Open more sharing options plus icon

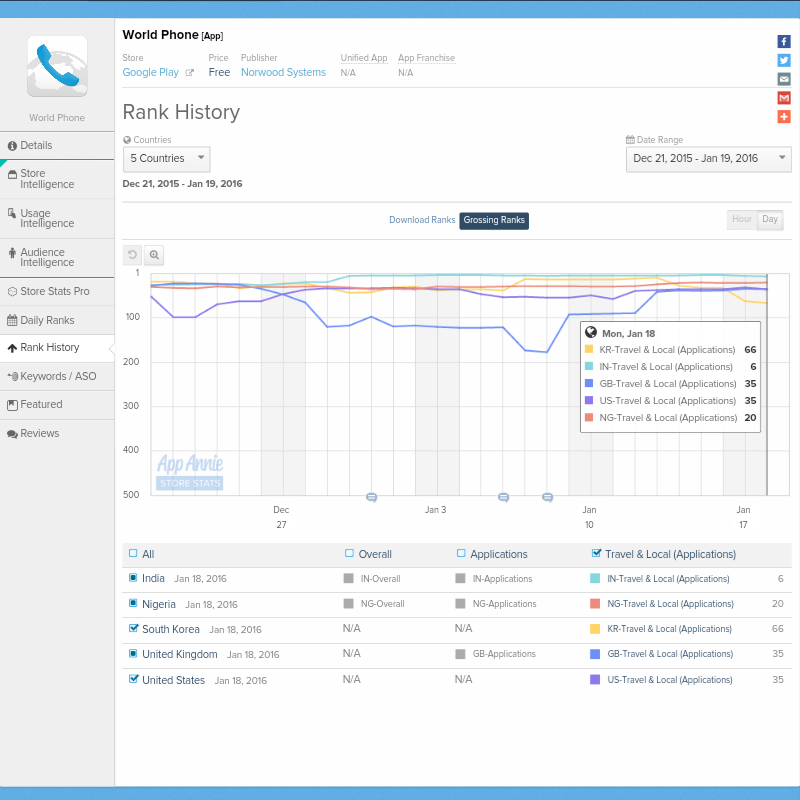point(784,116)
